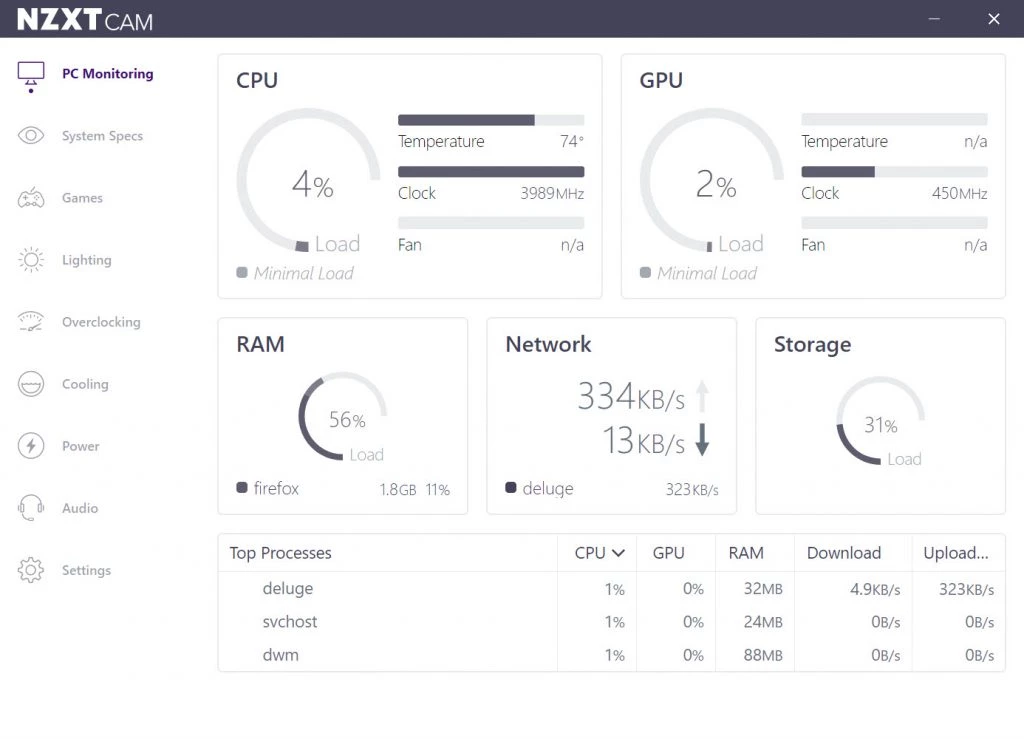This screenshot has height=739, width=1024.
Task: Sort processes by the CPU column dropdown
Action: pyautogui.click(x=600, y=553)
